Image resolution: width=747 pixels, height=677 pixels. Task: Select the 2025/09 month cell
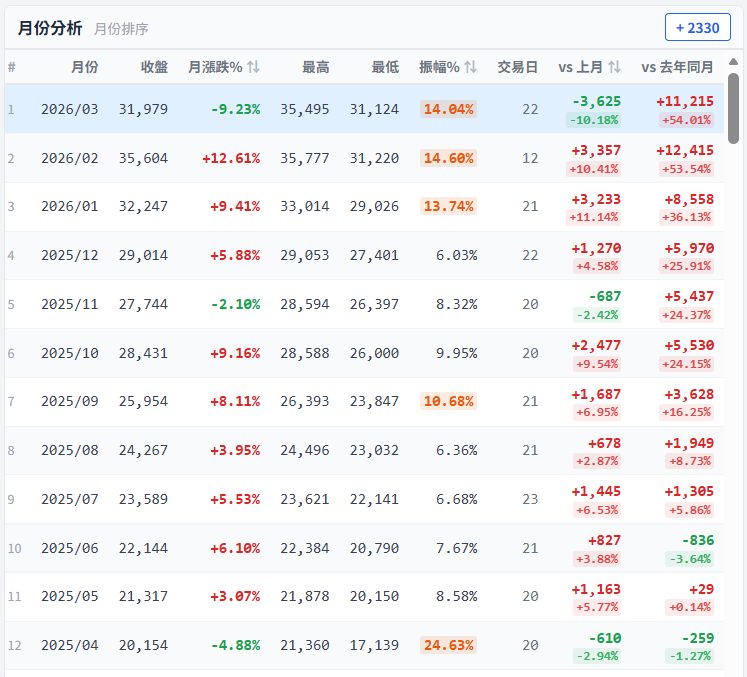70,401
